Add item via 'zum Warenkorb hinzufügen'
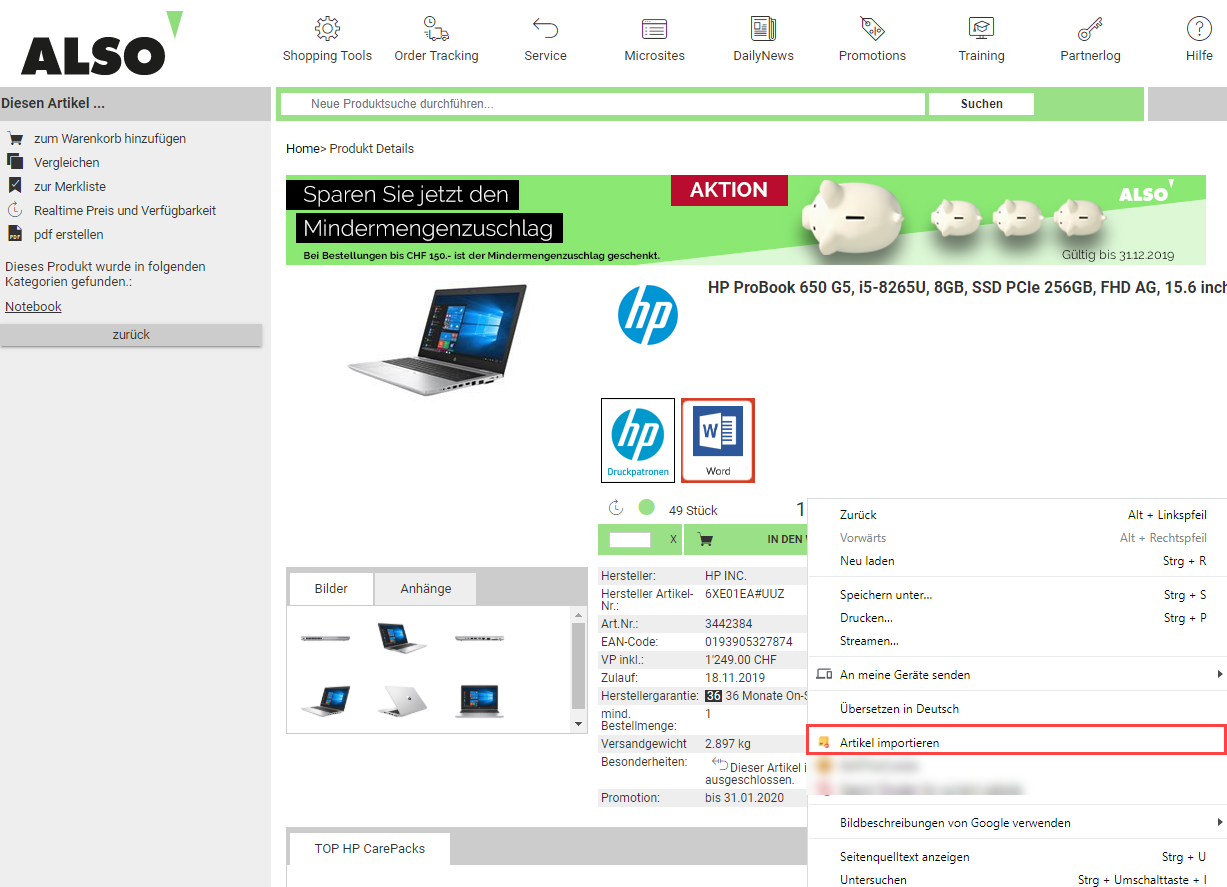Viewport: 1227px width, 887px height. (x=109, y=139)
